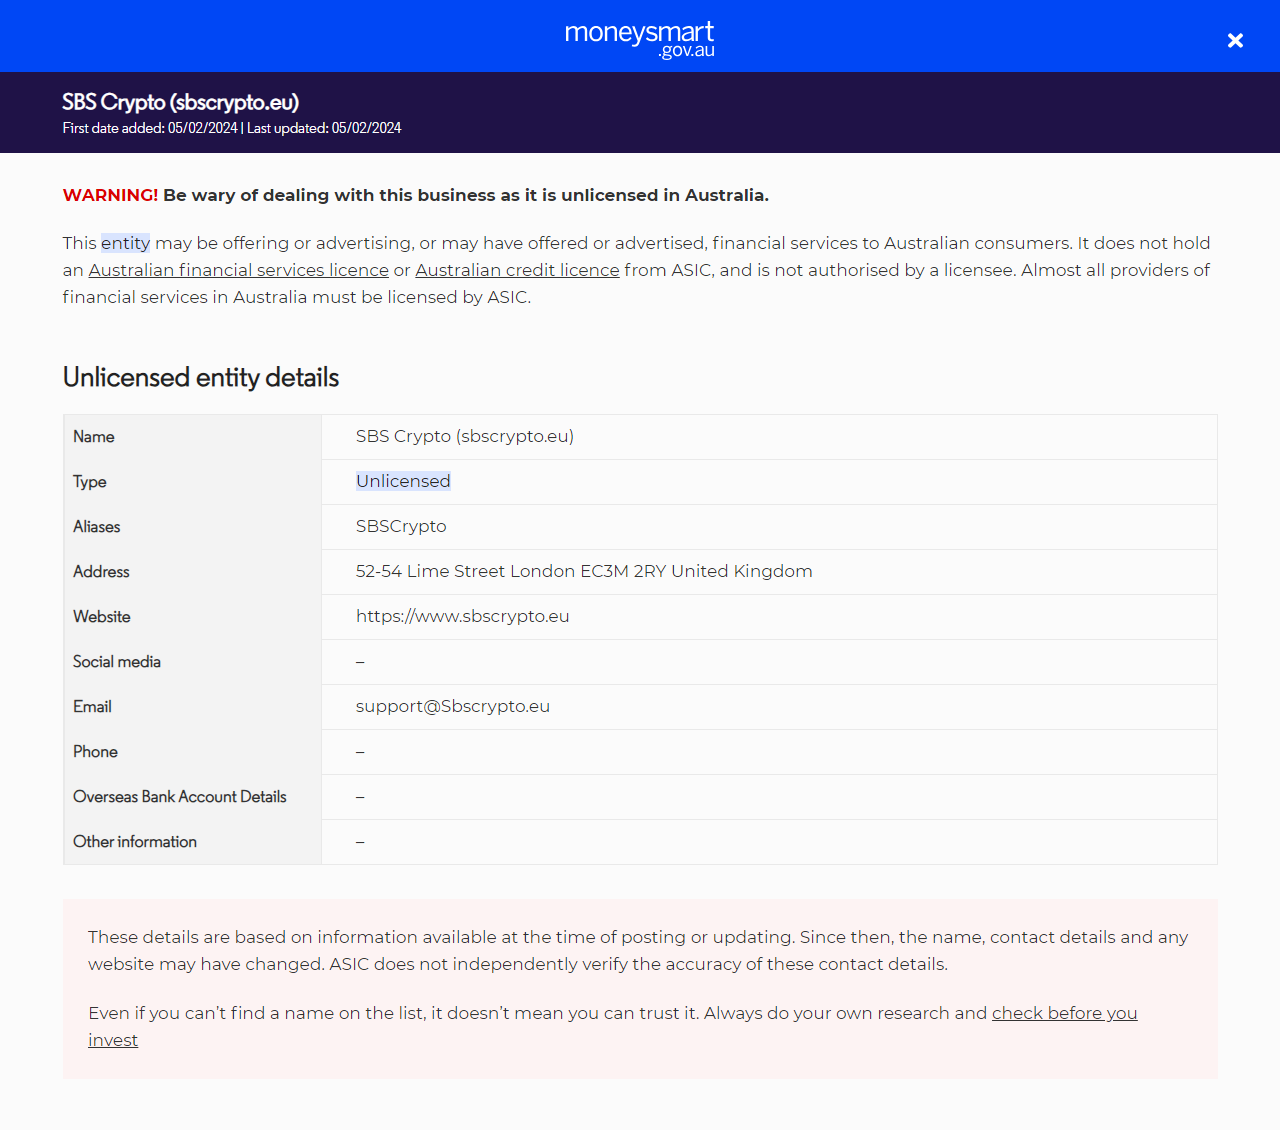Click the Lime Street London address value
Screen dimensions: 1280x1130
click(583, 571)
